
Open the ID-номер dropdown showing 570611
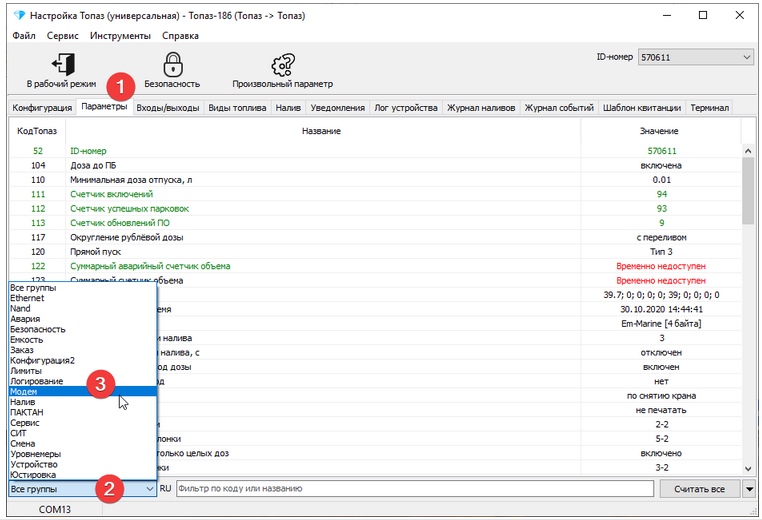[695, 58]
